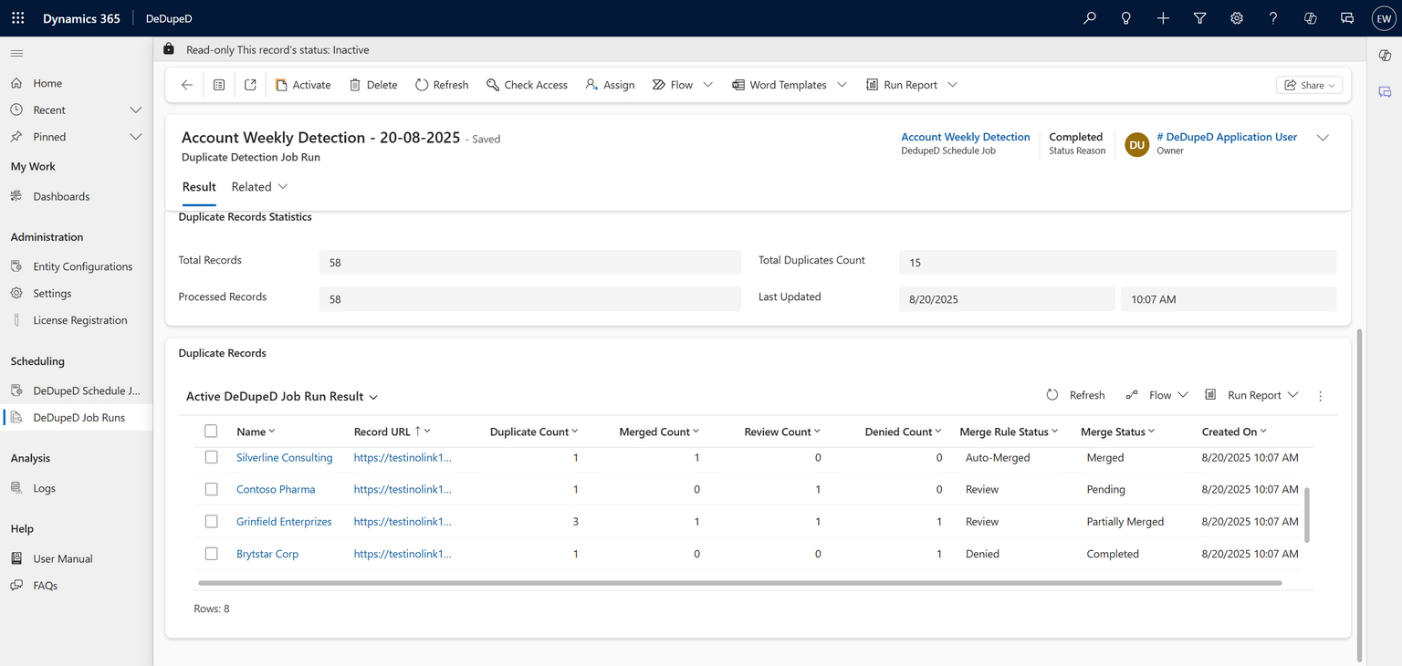
Task: Tick the Contoso Pharma row checkbox
Action: (x=211, y=489)
